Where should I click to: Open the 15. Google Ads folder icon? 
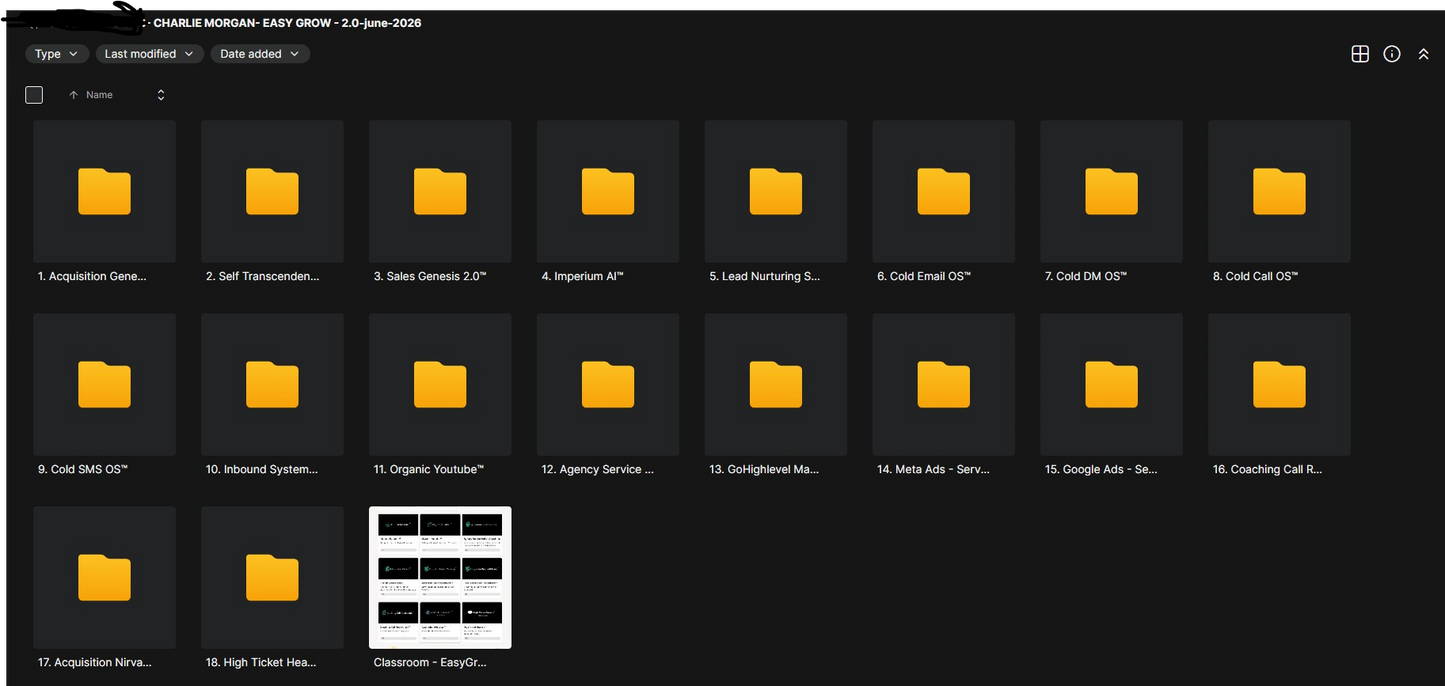point(1112,384)
